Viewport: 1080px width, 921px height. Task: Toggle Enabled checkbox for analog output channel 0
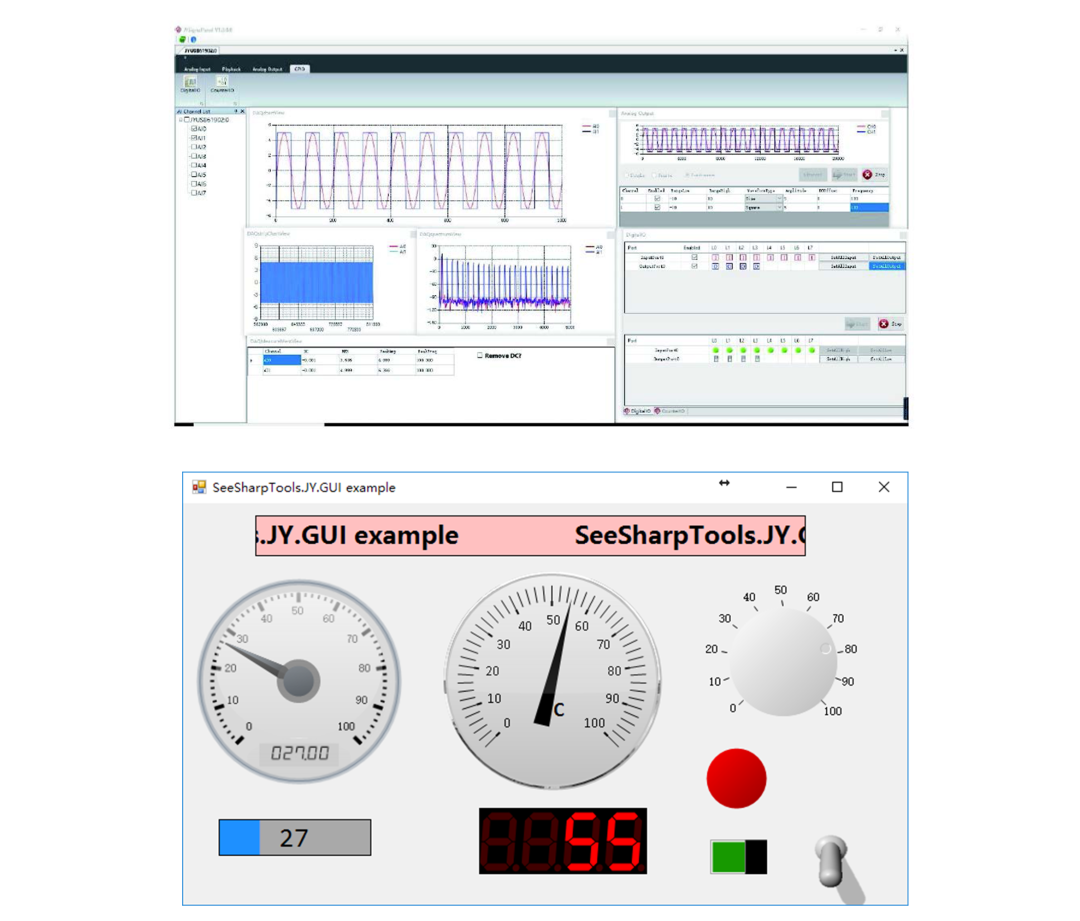657,198
